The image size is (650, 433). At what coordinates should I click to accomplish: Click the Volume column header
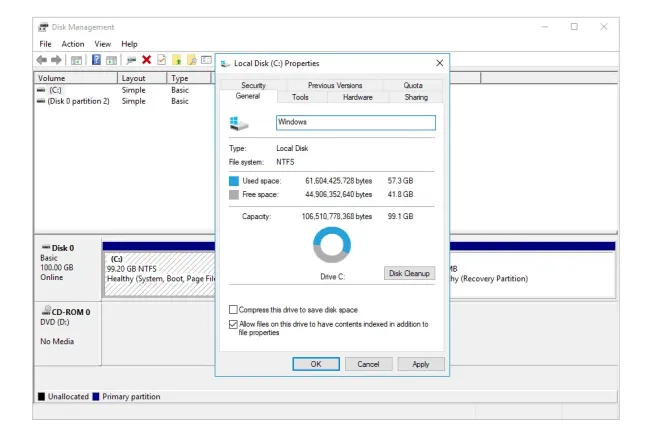pyautogui.click(x=75, y=78)
